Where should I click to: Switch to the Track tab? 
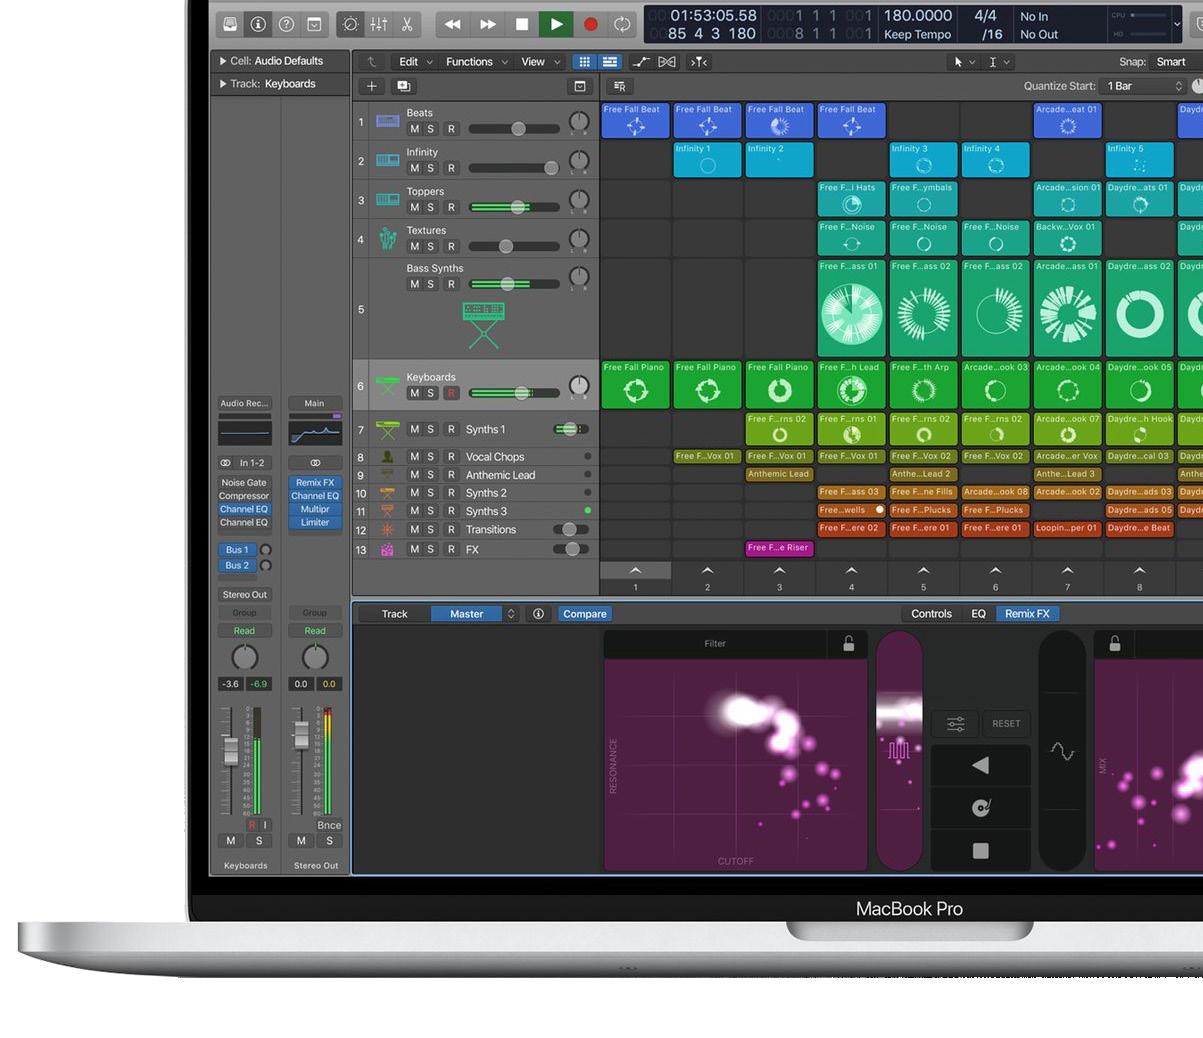point(394,614)
